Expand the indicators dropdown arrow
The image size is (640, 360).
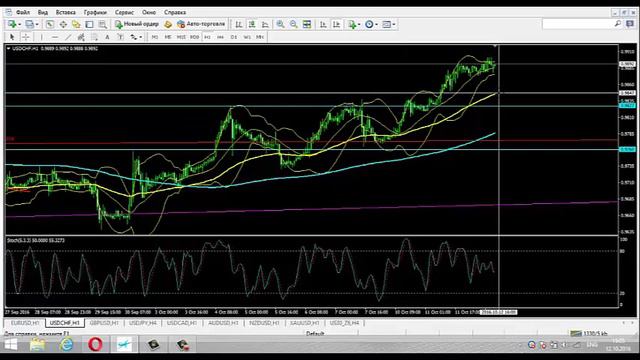point(359,24)
